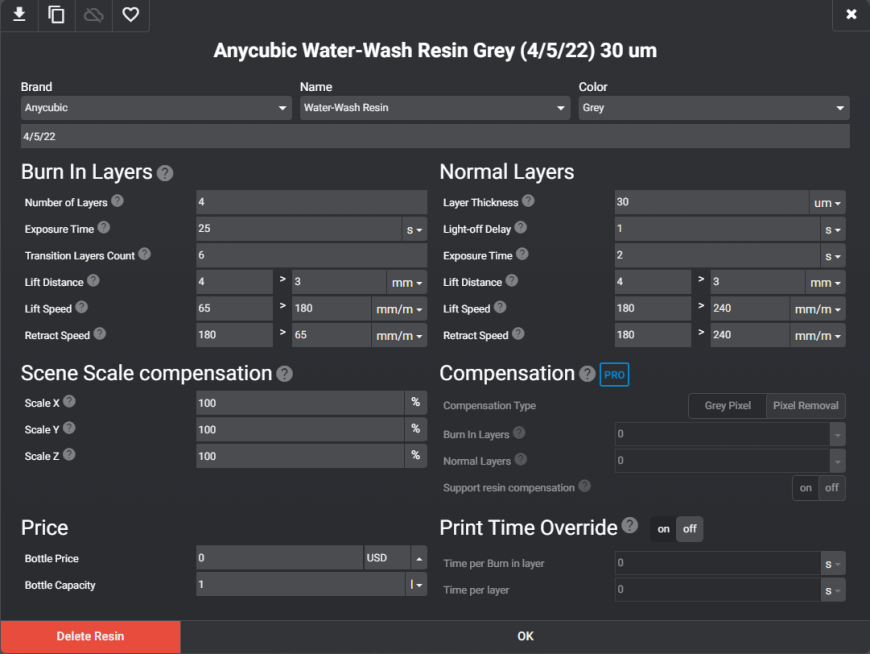Click the Delete Resin button
The width and height of the screenshot is (870, 654).
pyautogui.click(x=90, y=637)
